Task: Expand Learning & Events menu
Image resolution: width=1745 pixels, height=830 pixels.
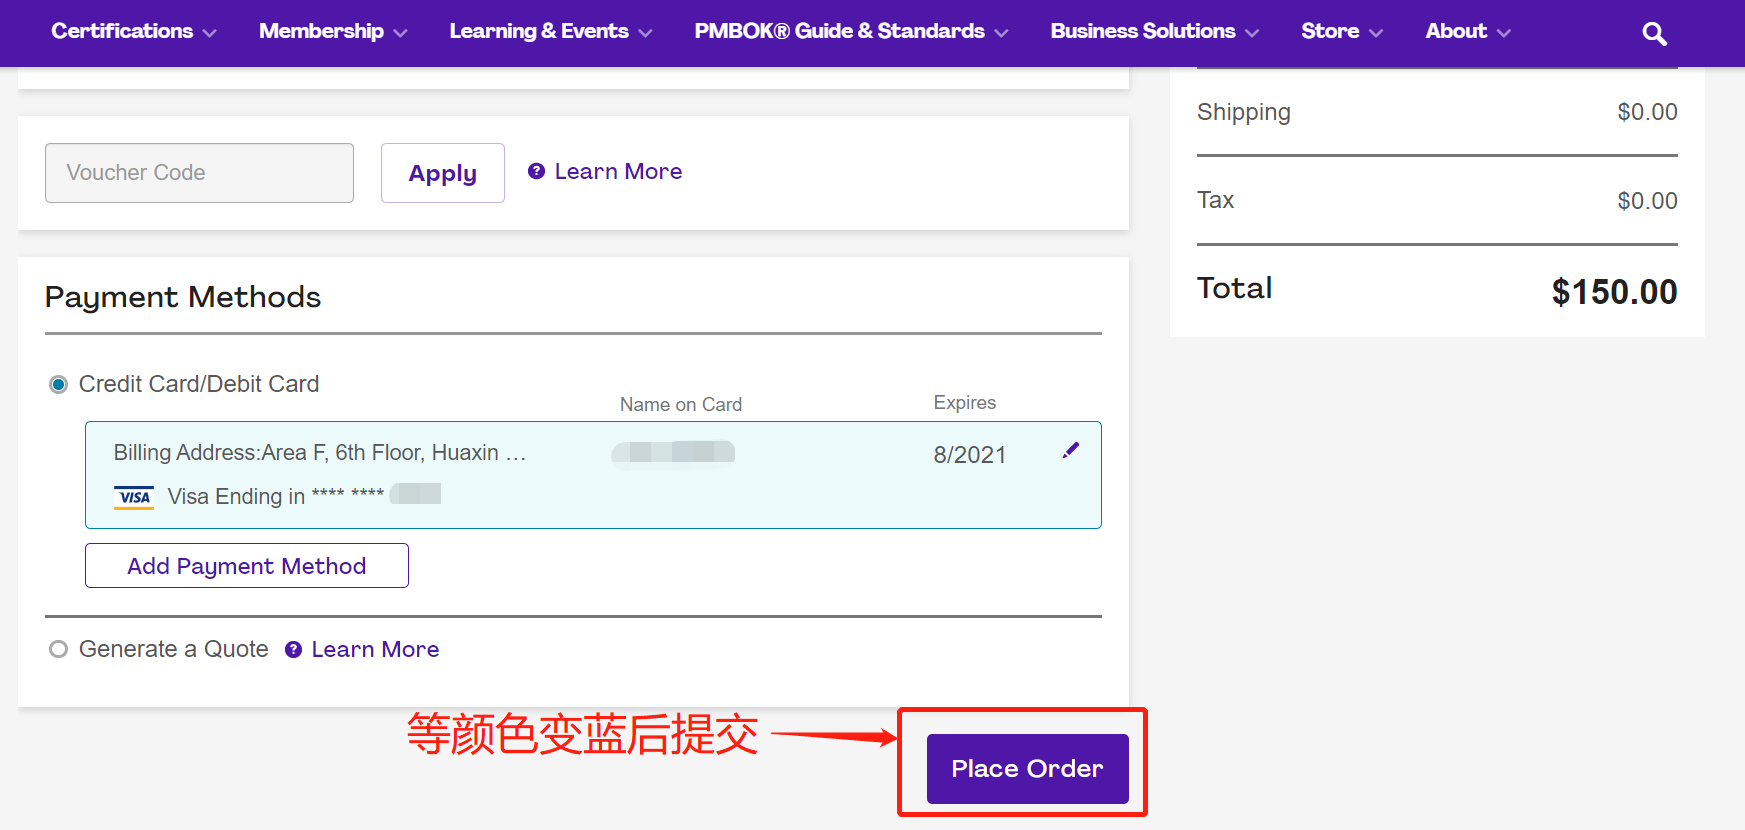Action: click(550, 32)
